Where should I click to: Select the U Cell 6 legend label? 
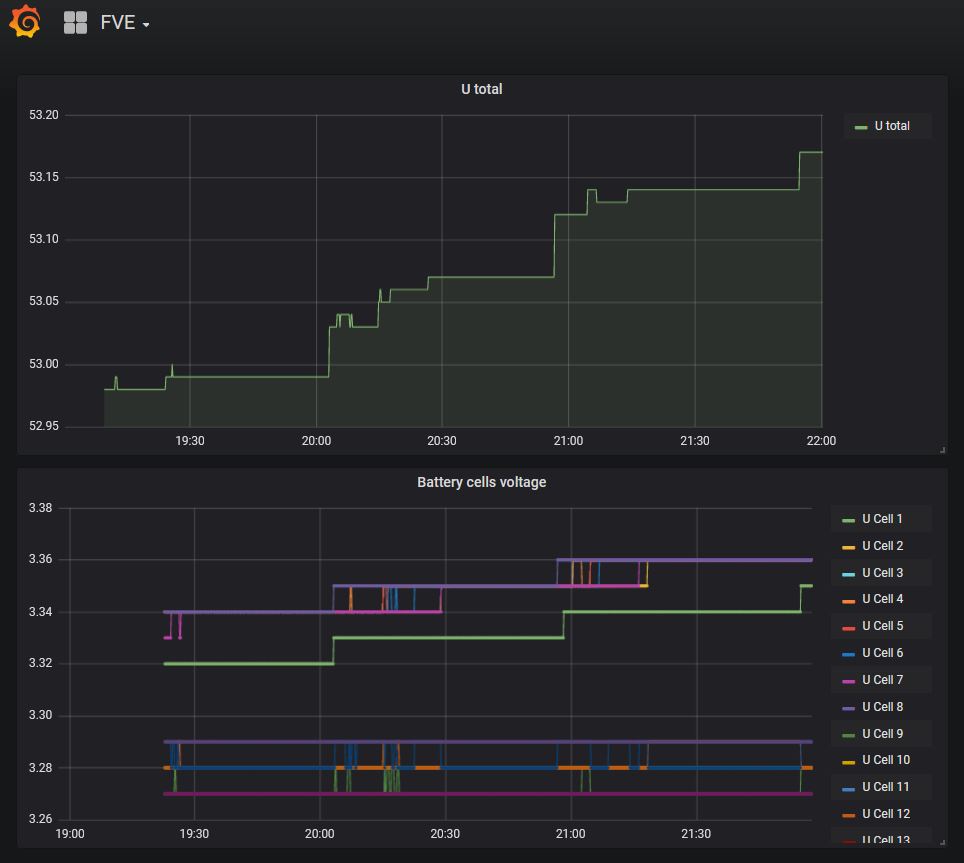(x=882, y=653)
